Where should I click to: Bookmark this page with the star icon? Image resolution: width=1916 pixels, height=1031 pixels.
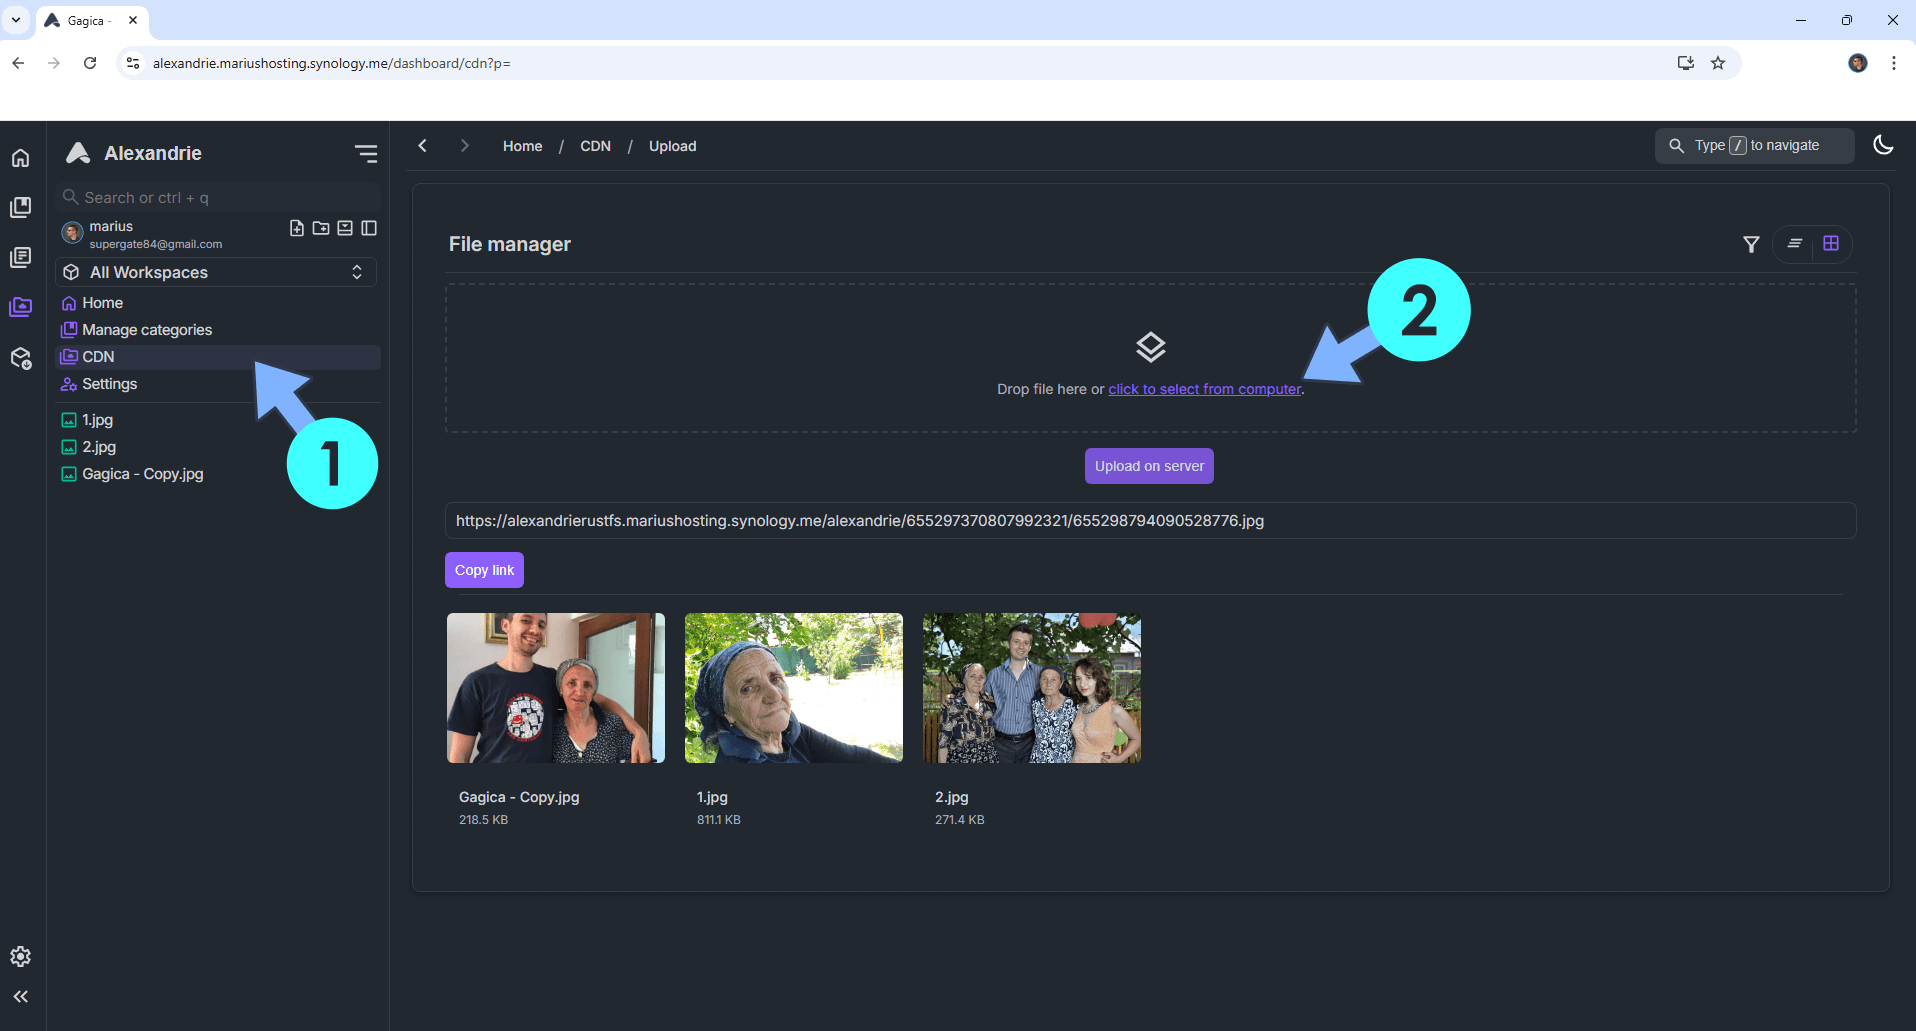tap(1718, 63)
